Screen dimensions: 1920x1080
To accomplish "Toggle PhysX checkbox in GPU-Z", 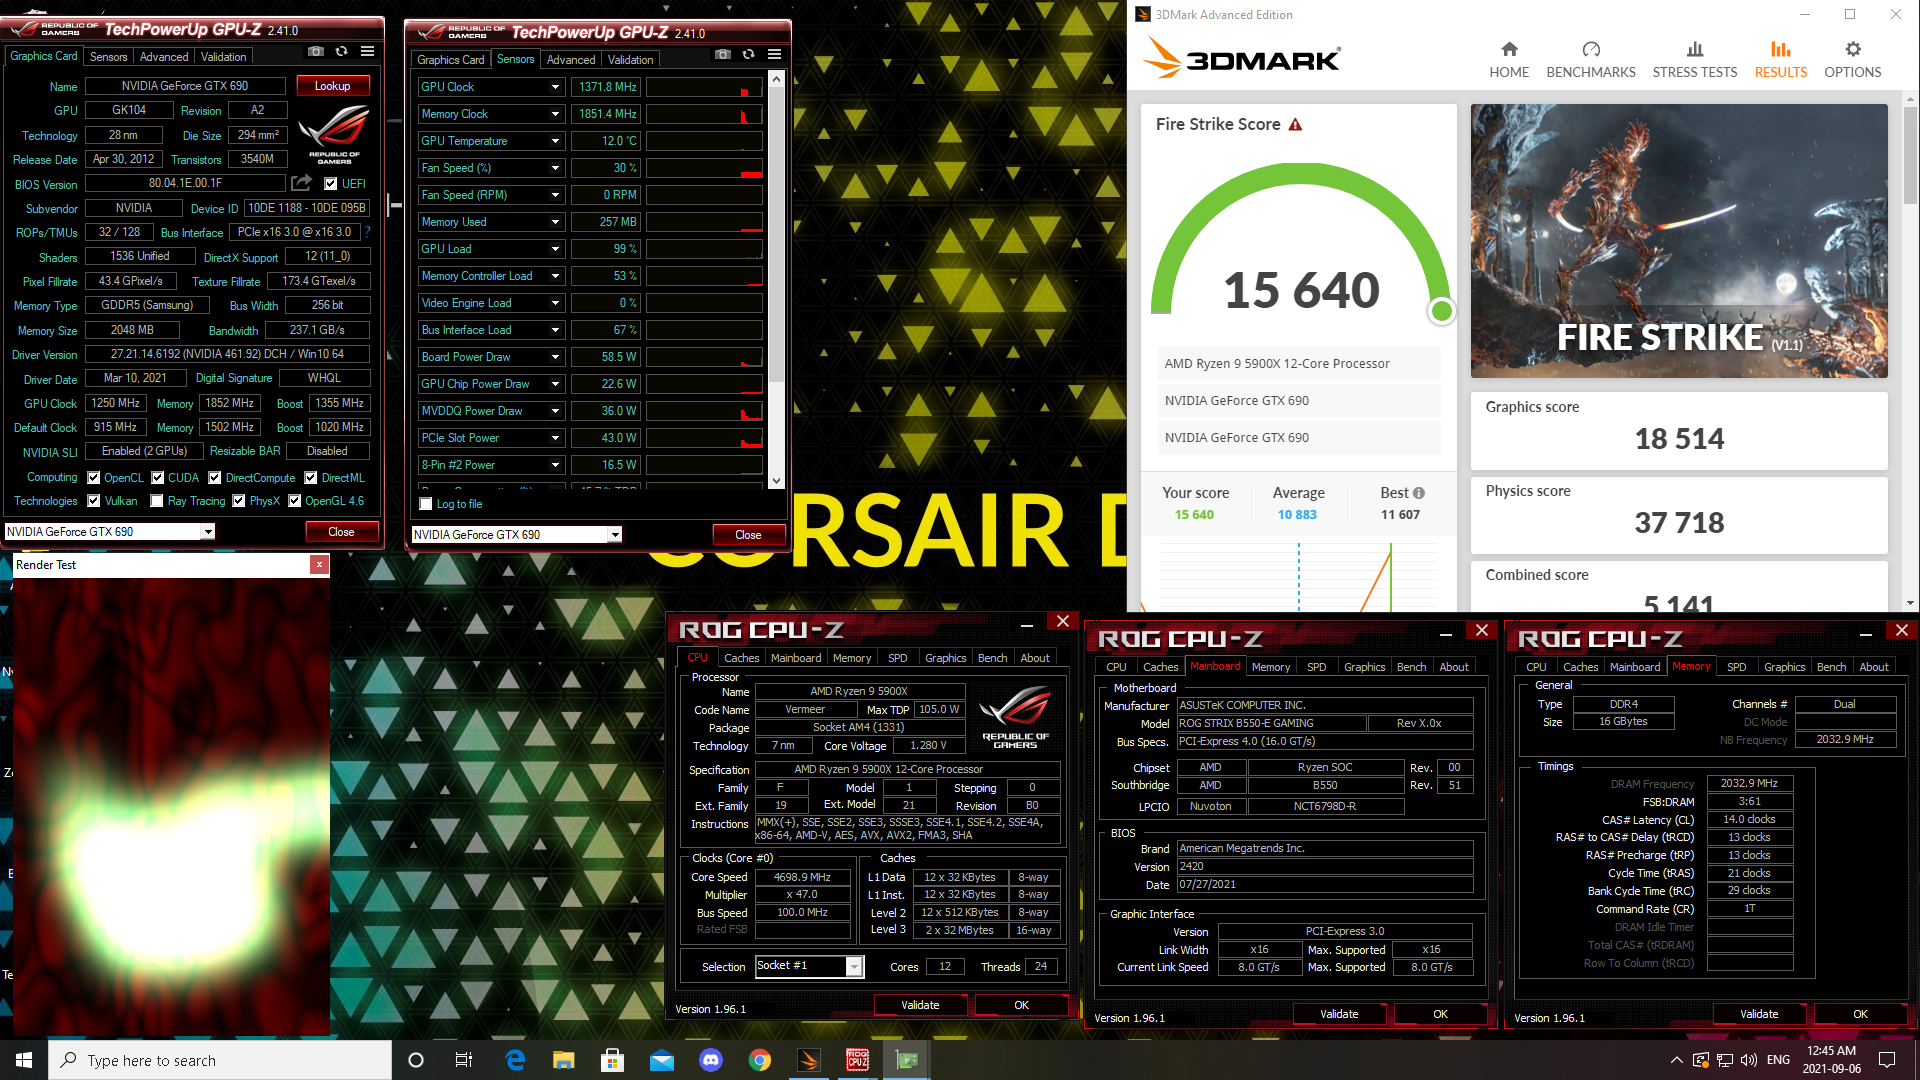I will (239, 501).
